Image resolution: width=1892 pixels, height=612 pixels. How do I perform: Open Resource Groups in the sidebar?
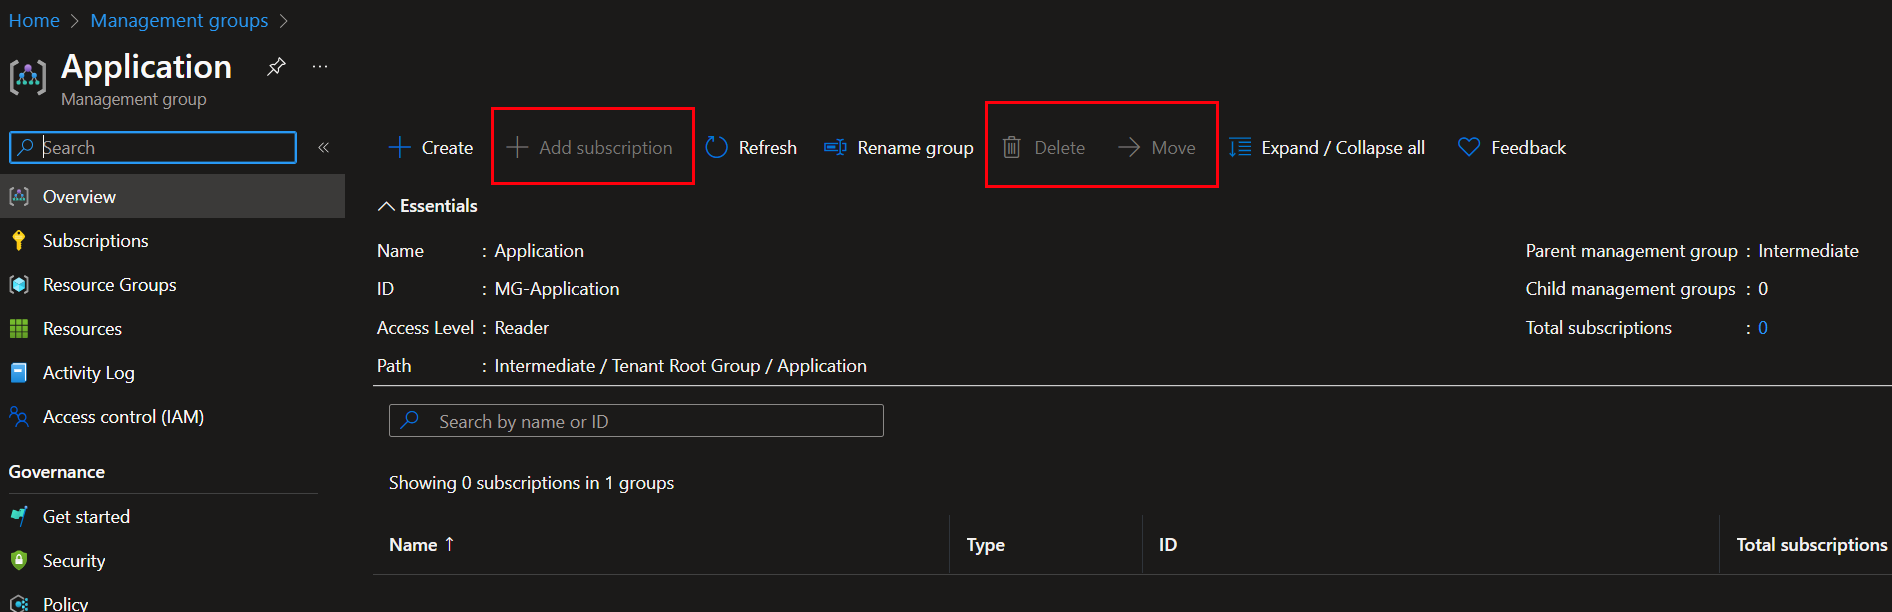click(x=109, y=284)
